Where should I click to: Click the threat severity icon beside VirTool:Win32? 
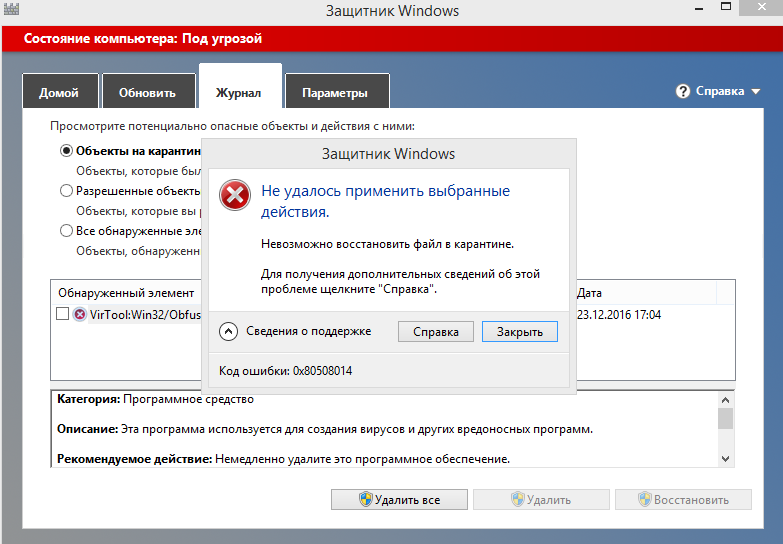click(79, 314)
